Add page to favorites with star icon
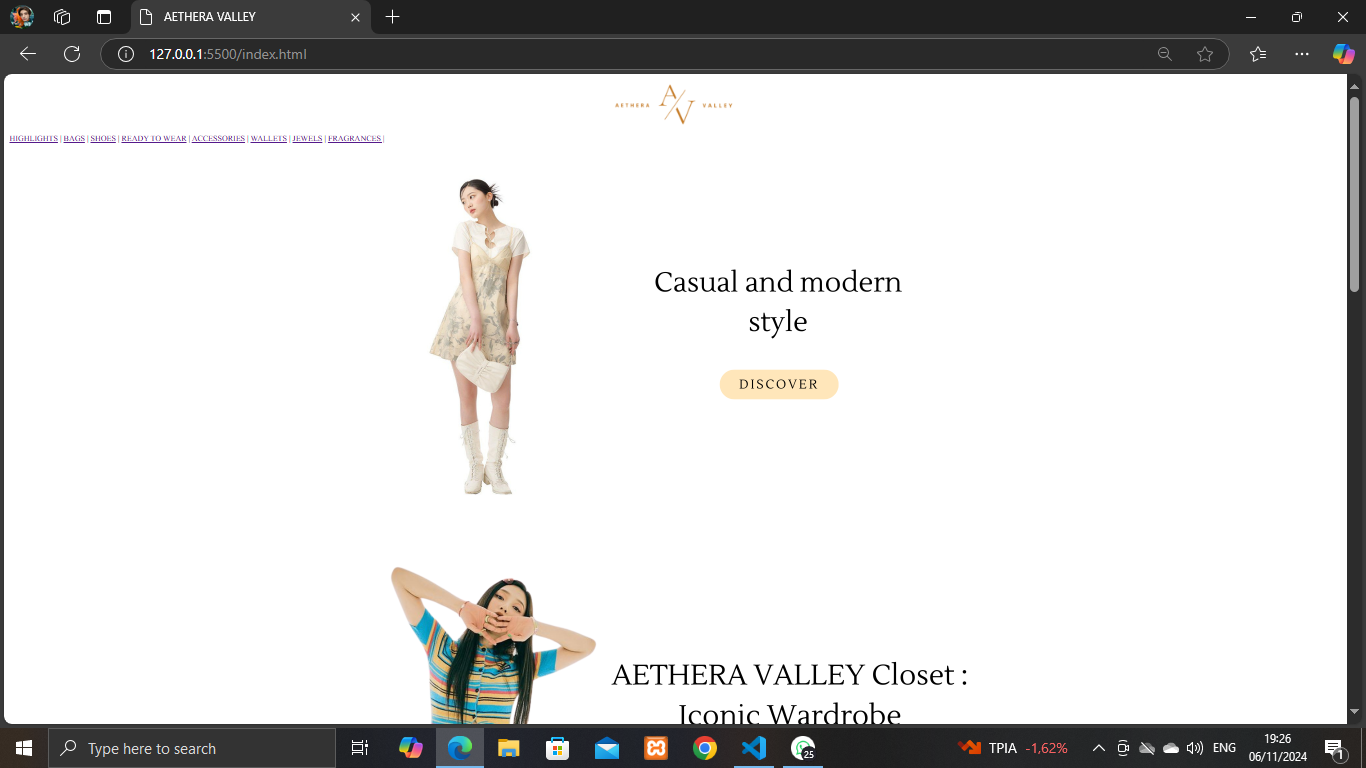 [1205, 54]
